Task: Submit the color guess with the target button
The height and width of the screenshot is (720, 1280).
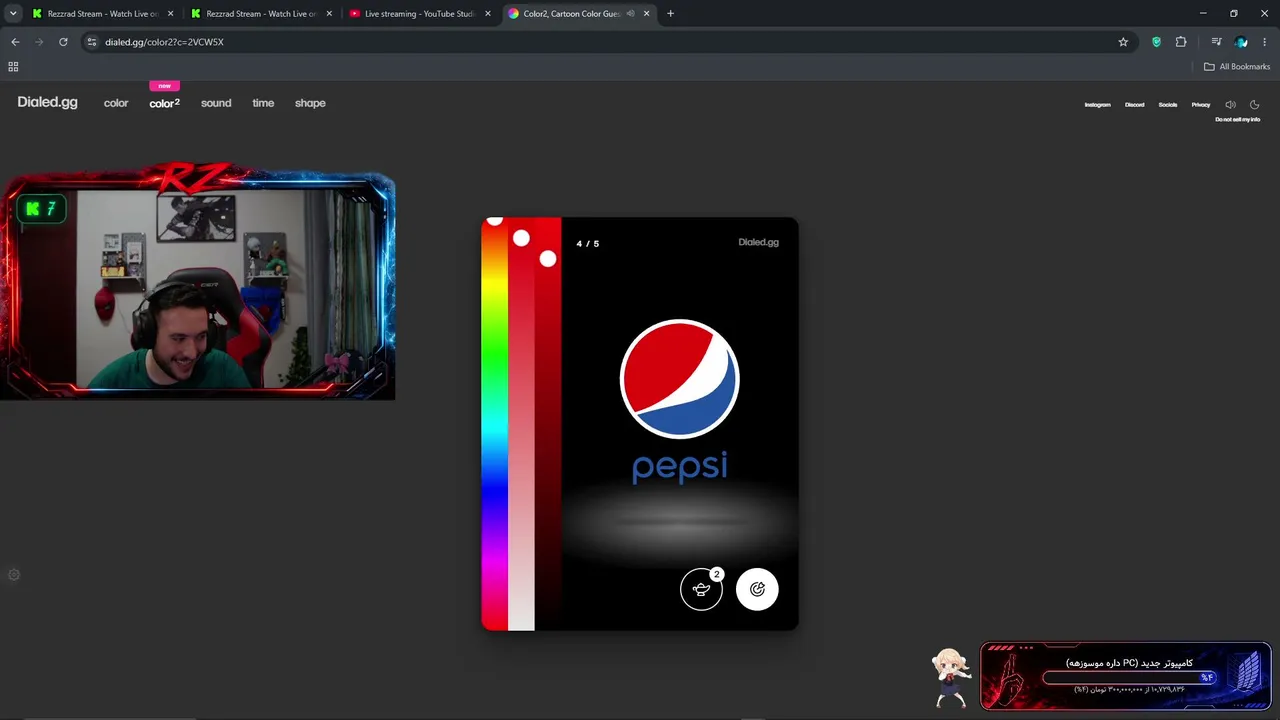Action: click(x=757, y=589)
